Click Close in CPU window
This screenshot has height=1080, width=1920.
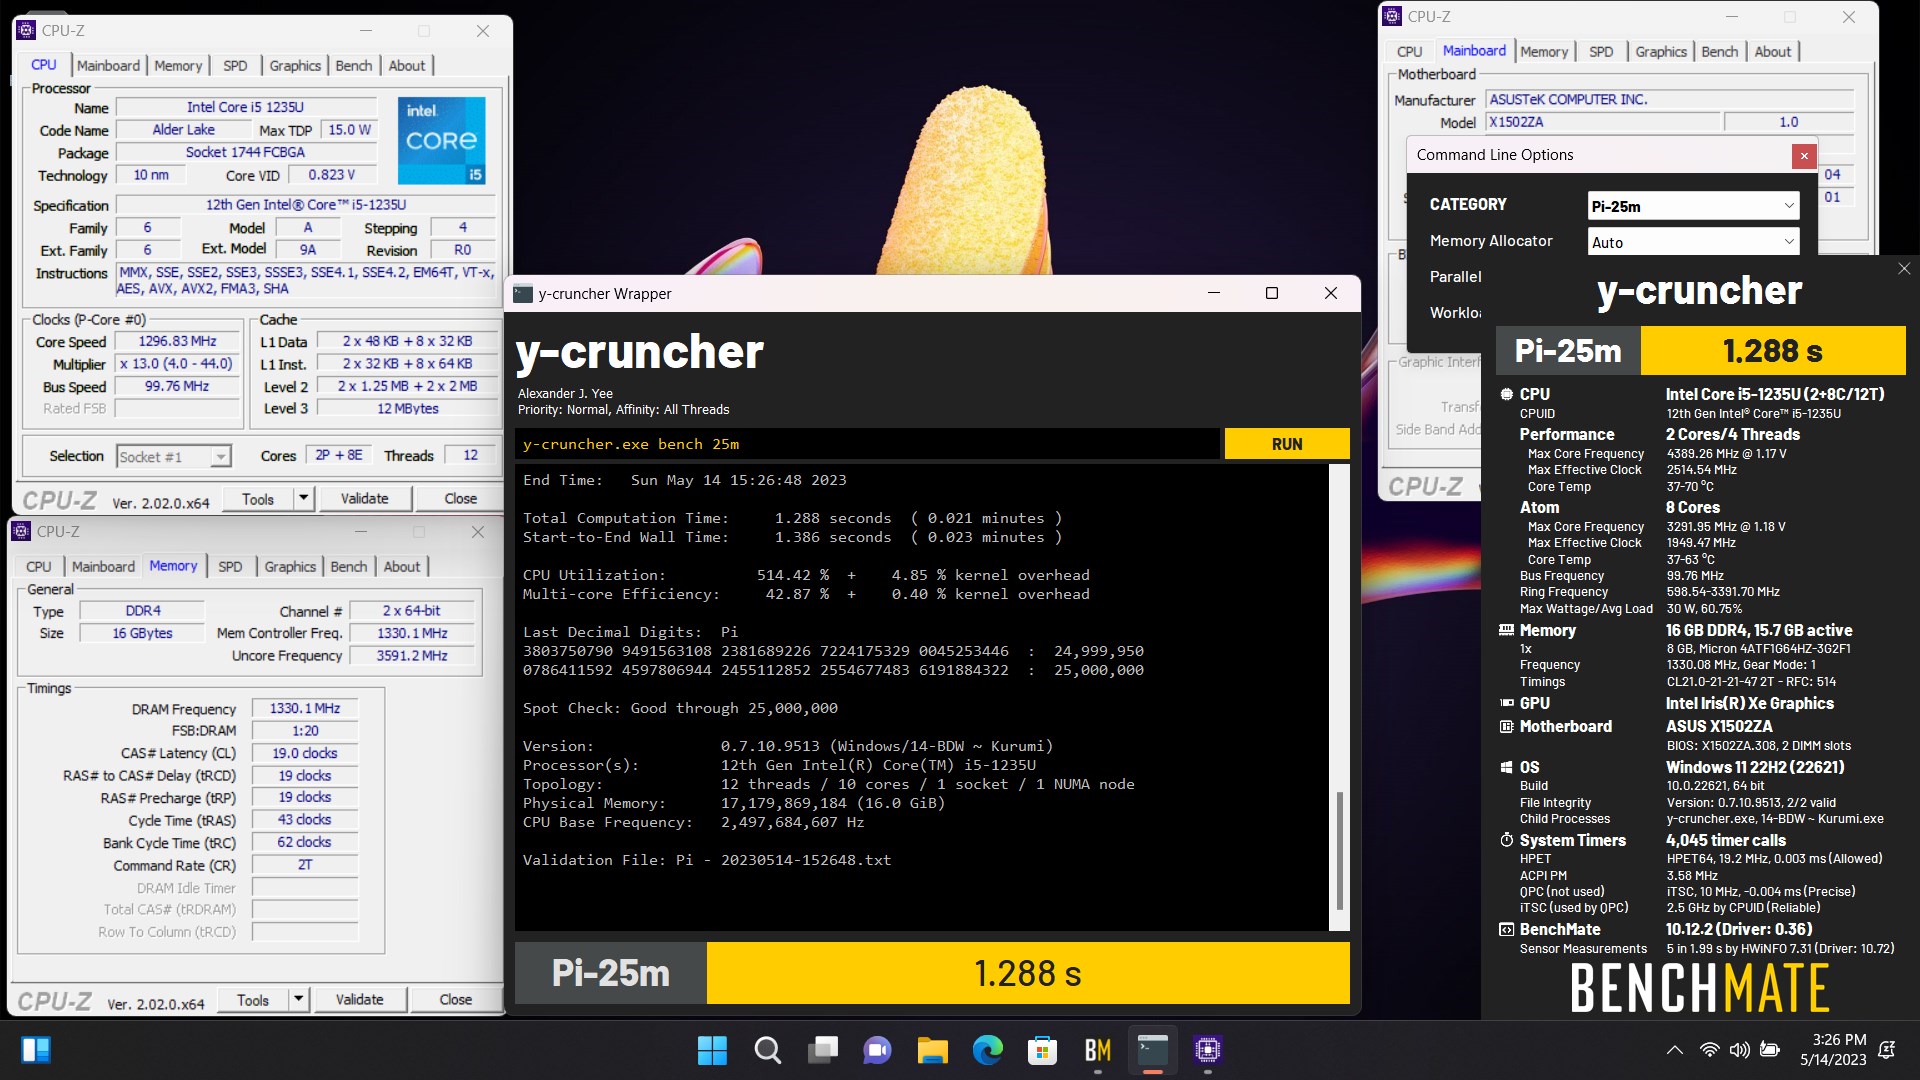tap(461, 498)
